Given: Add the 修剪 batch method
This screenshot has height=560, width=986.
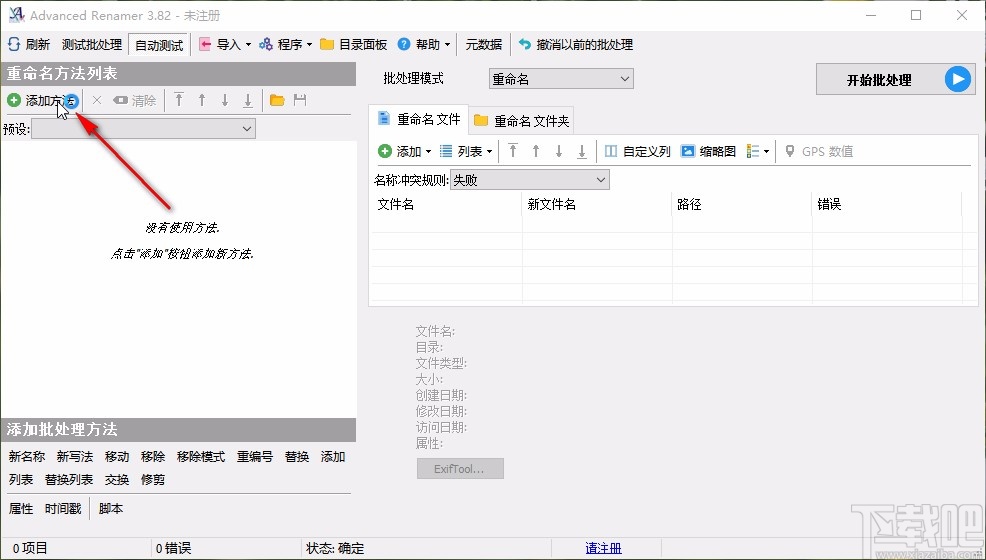Looking at the screenshot, I should pos(153,480).
